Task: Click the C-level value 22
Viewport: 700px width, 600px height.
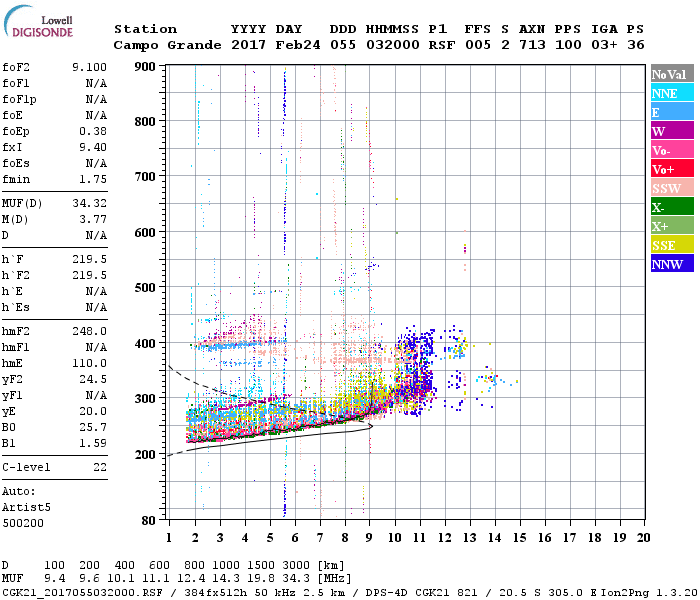Action: pos(100,467)
